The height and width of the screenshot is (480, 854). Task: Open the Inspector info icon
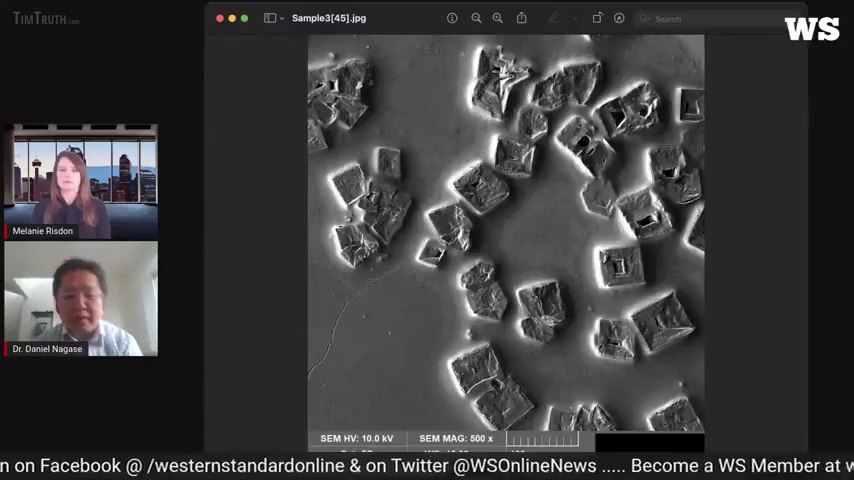(452, 18)
